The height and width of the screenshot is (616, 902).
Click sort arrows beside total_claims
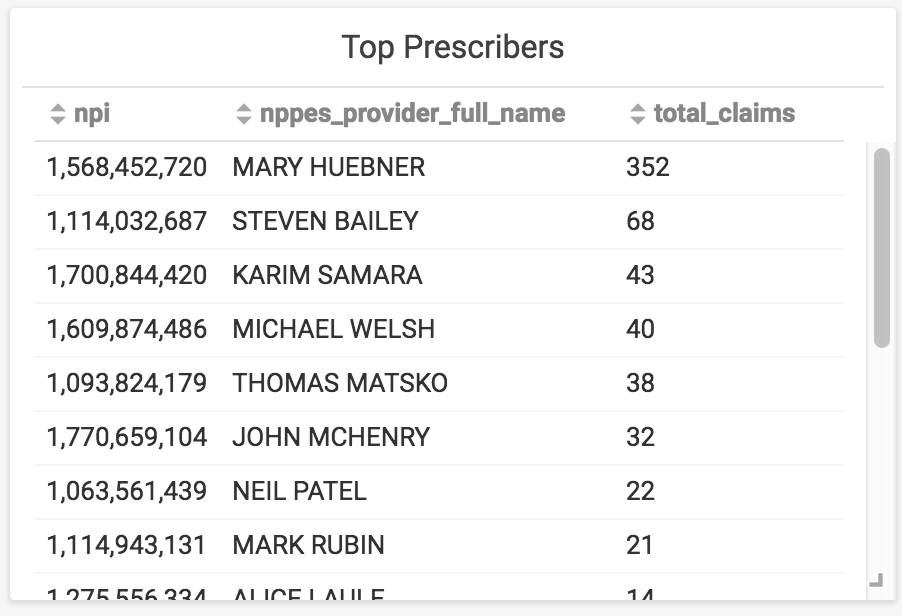click(638, 113)
